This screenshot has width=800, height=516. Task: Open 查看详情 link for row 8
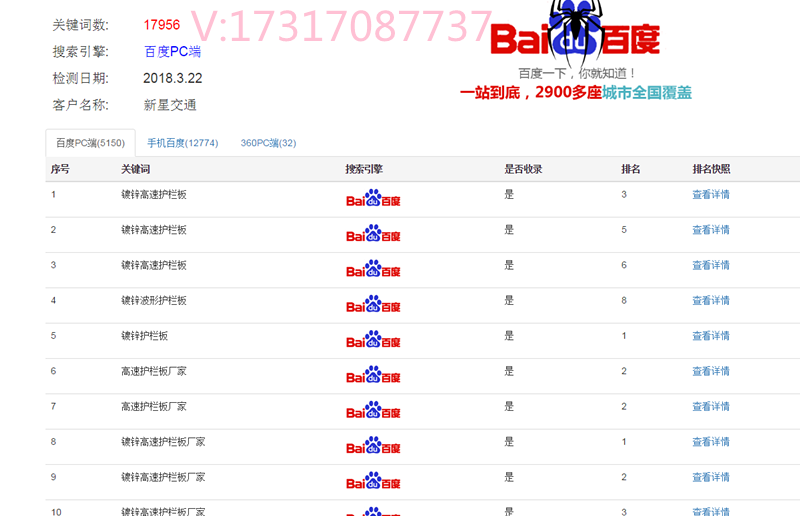(x=711, y=441)
